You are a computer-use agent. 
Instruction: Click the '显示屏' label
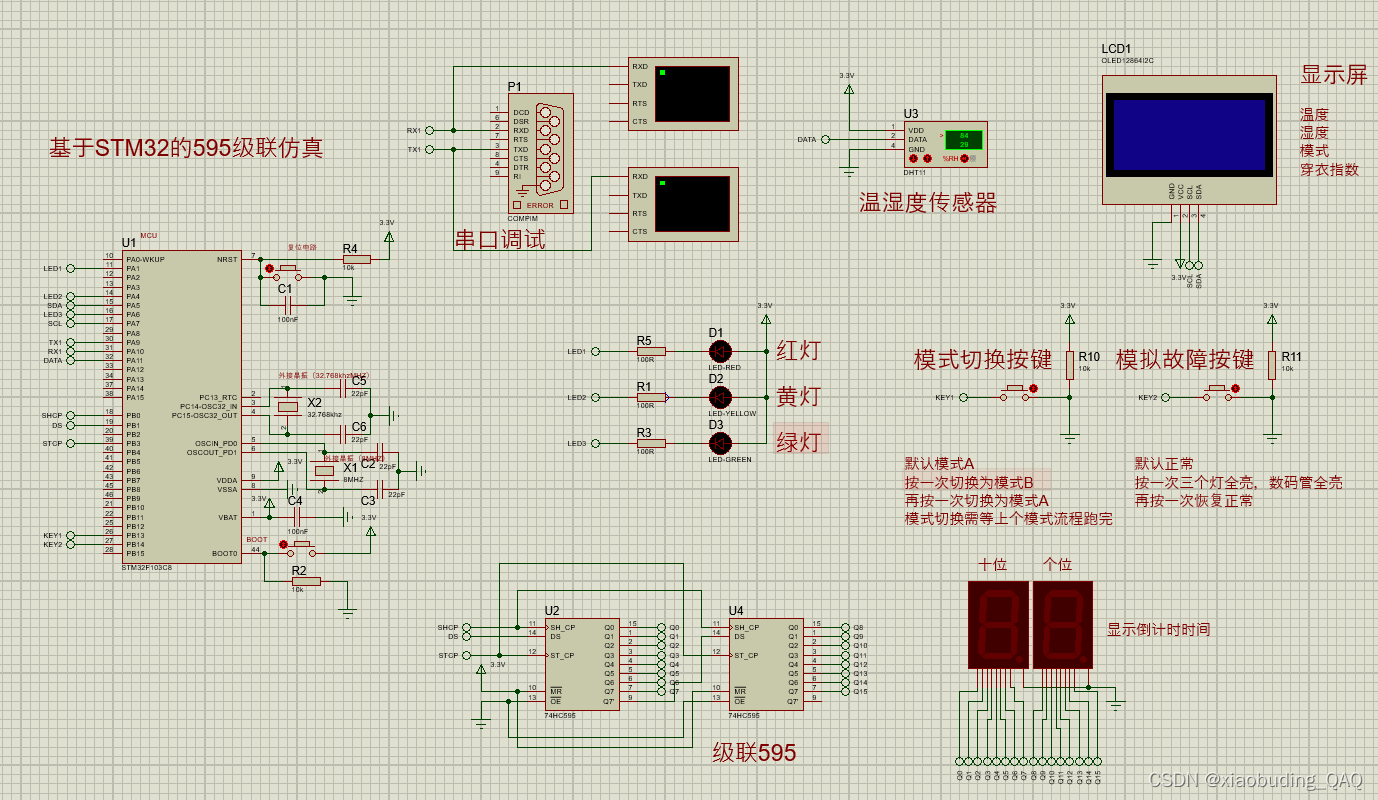(1334, 75)
